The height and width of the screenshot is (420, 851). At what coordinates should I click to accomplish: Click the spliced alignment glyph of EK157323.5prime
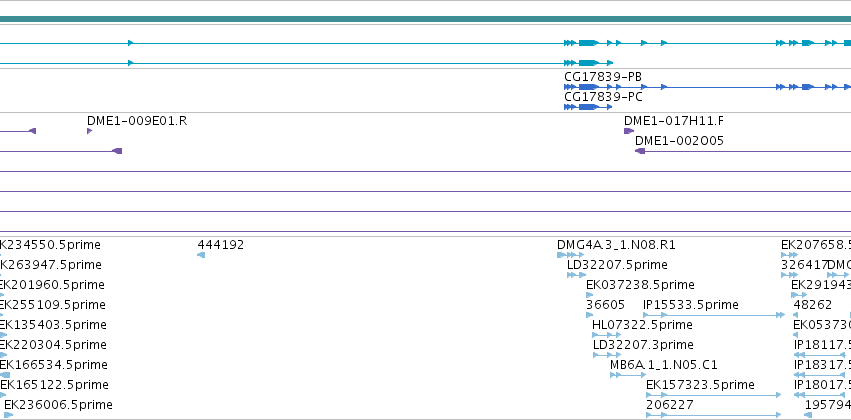[714, 395]
